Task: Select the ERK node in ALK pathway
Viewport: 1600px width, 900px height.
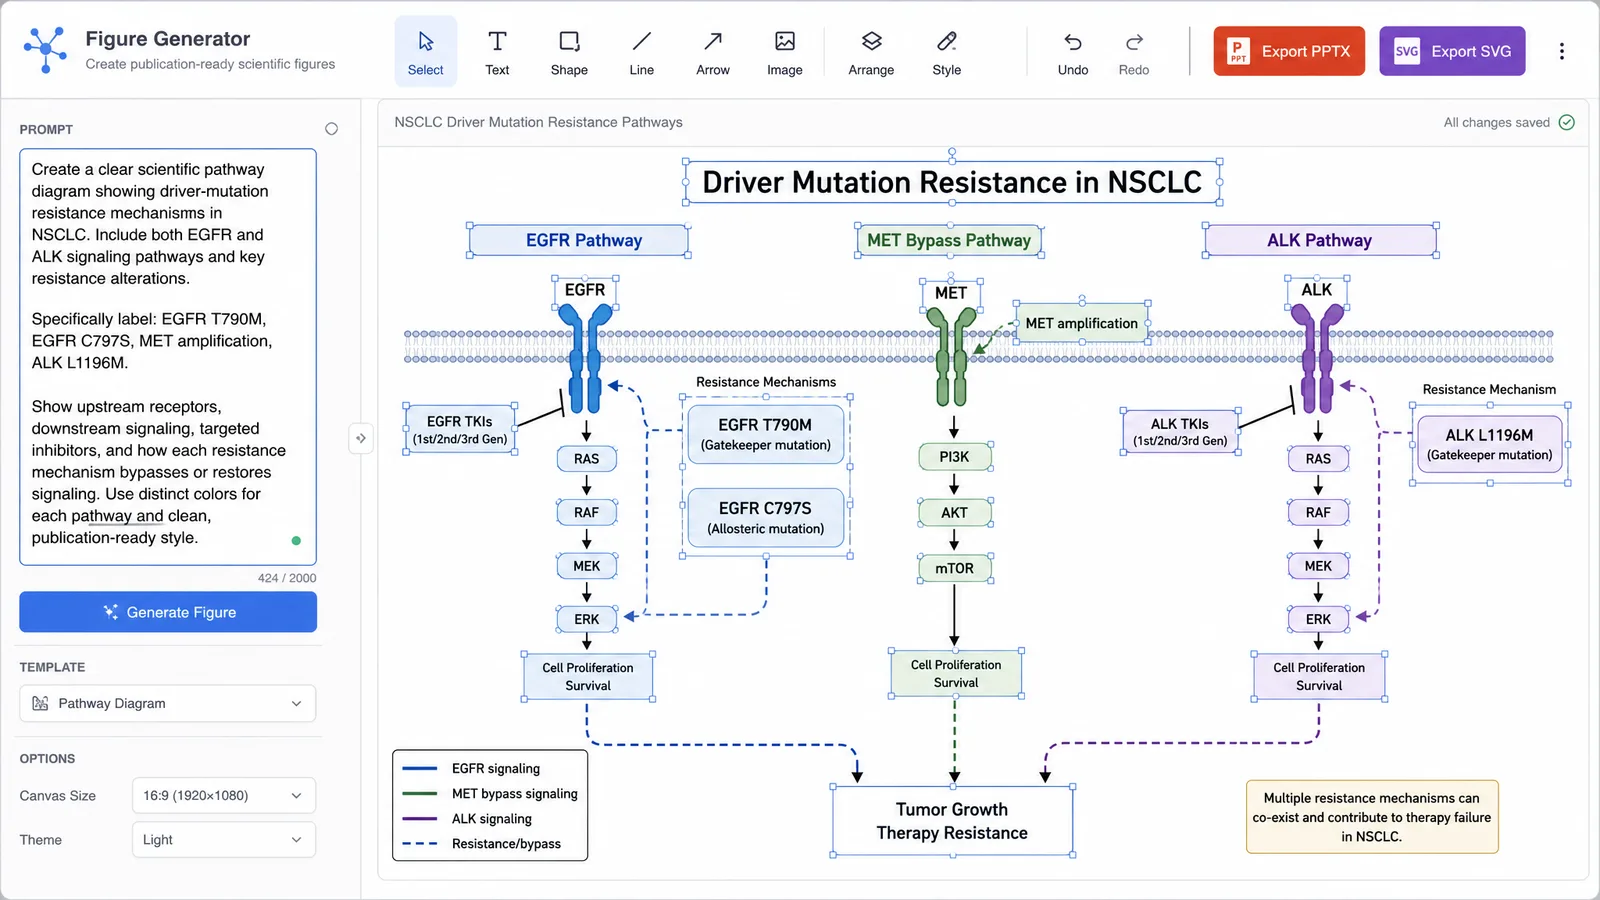Action: click(1318, 619)
